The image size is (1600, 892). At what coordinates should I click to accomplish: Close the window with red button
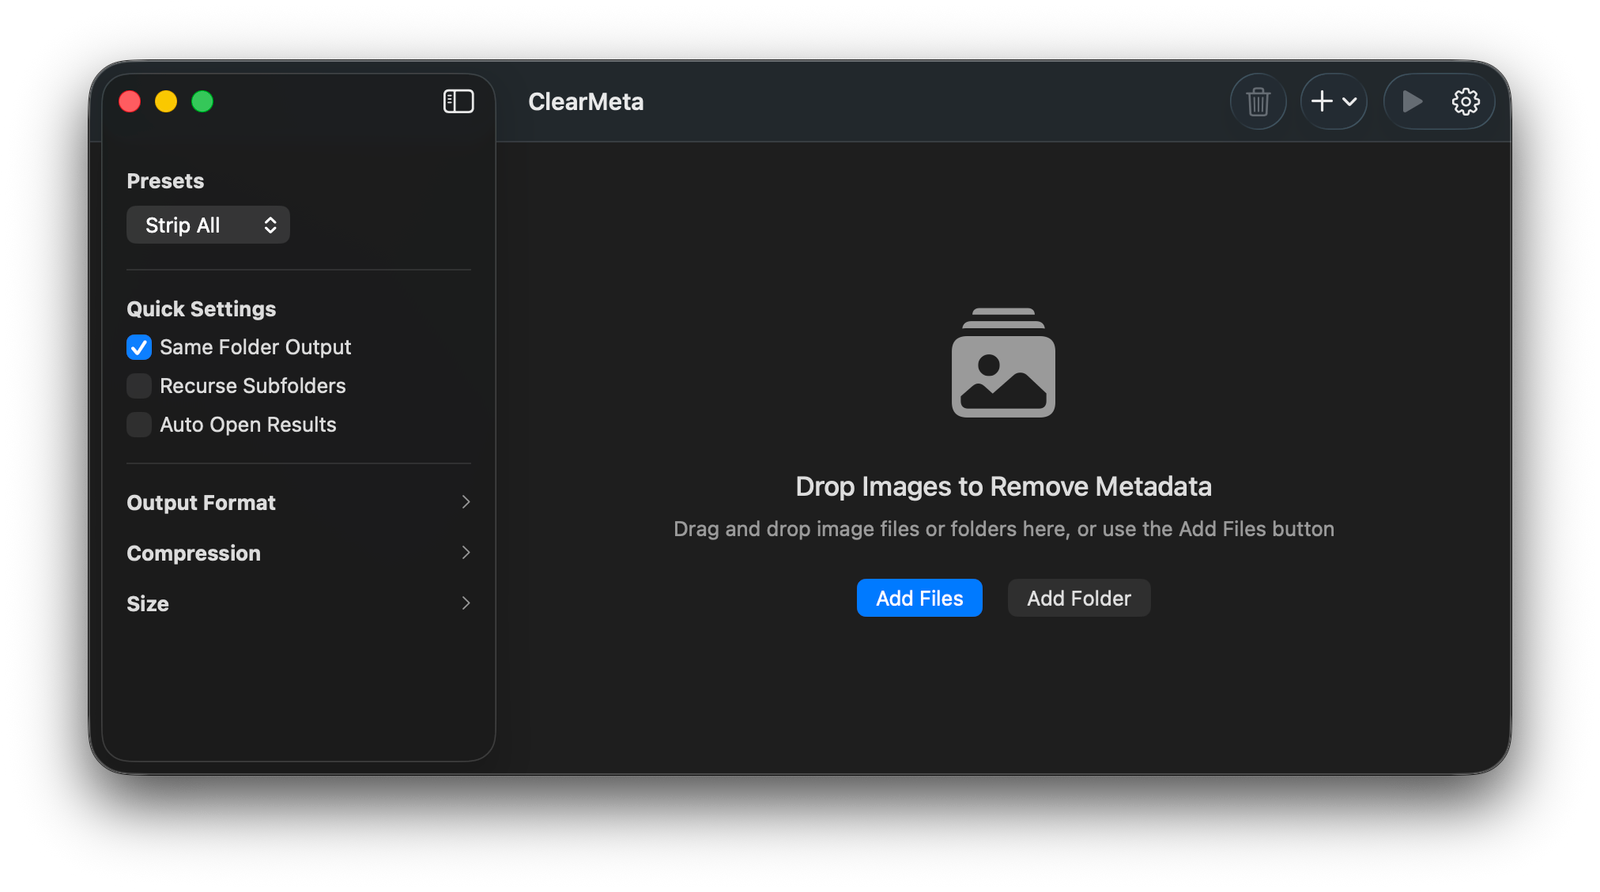[x=130, y=101]
